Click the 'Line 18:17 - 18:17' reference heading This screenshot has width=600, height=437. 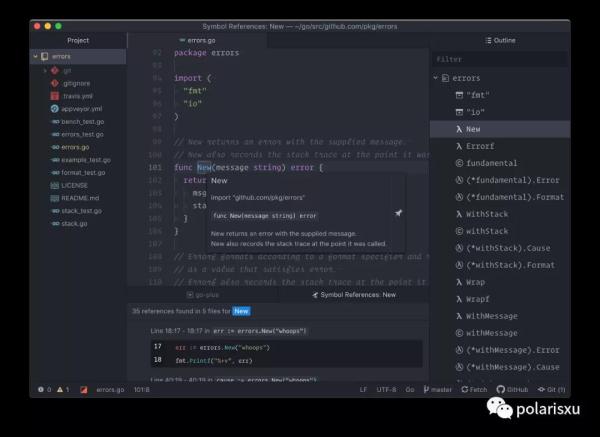click(180, 331)
